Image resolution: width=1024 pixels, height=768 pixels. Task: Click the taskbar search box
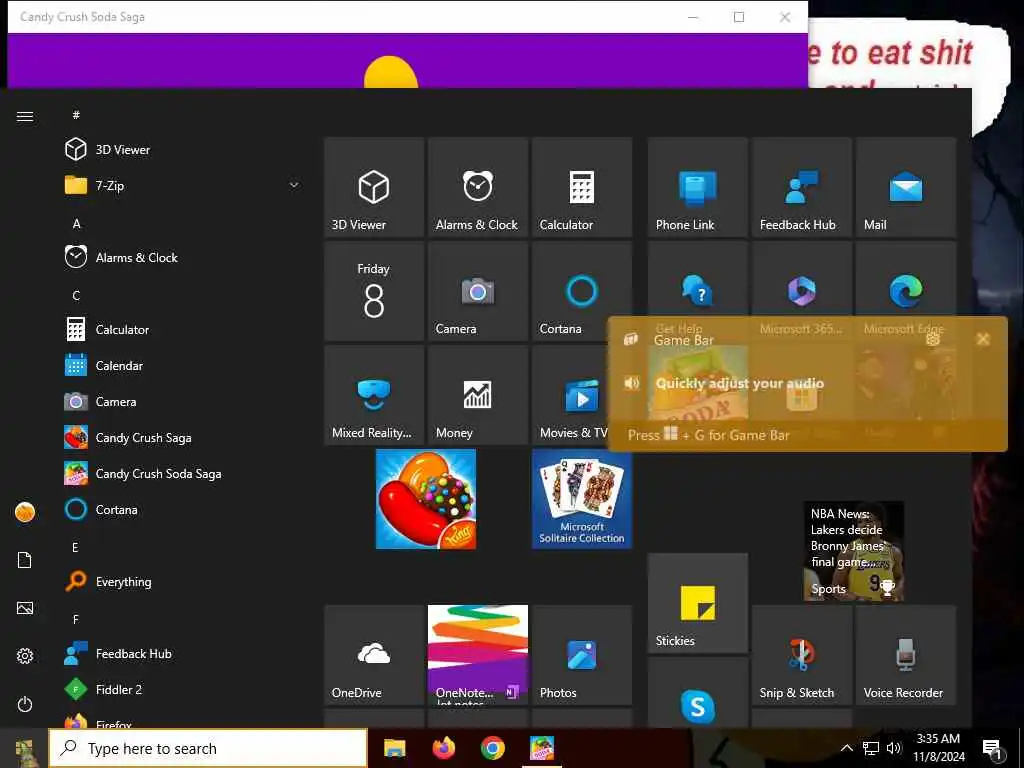pos(208,748)
